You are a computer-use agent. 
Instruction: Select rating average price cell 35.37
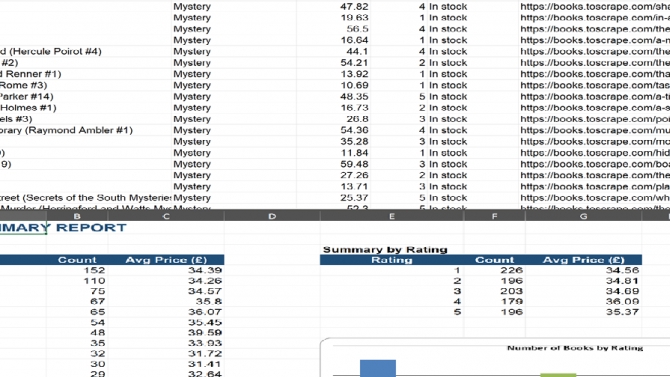(x=583, y=312)
